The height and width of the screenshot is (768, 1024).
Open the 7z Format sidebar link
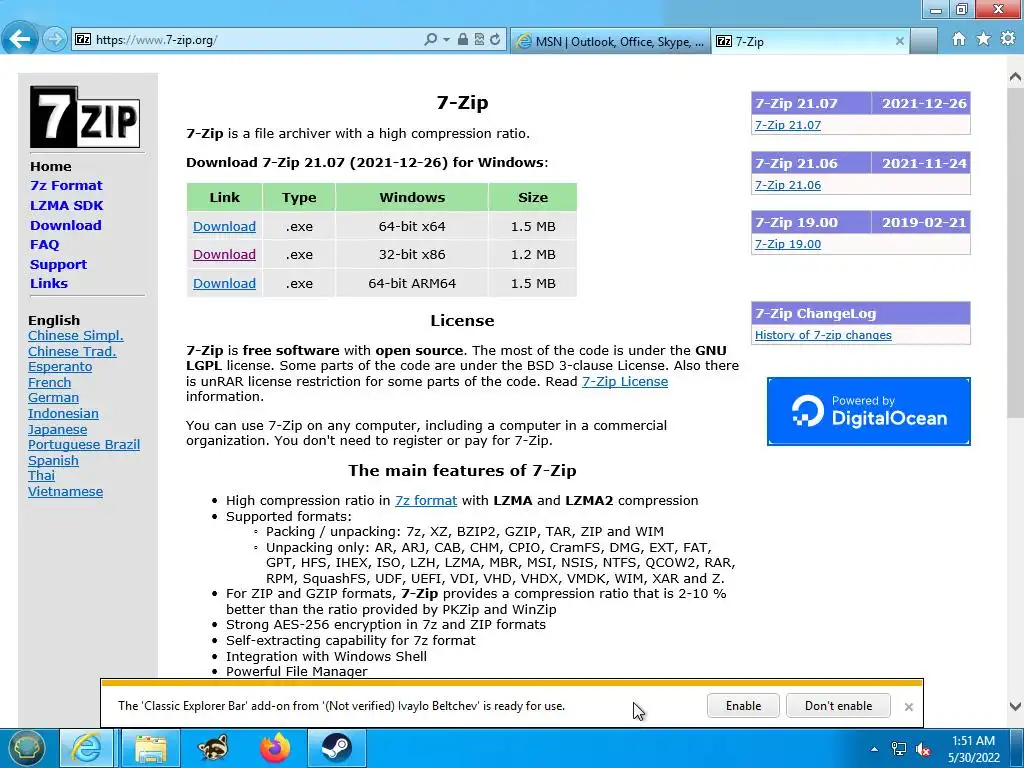coord(66,185)
